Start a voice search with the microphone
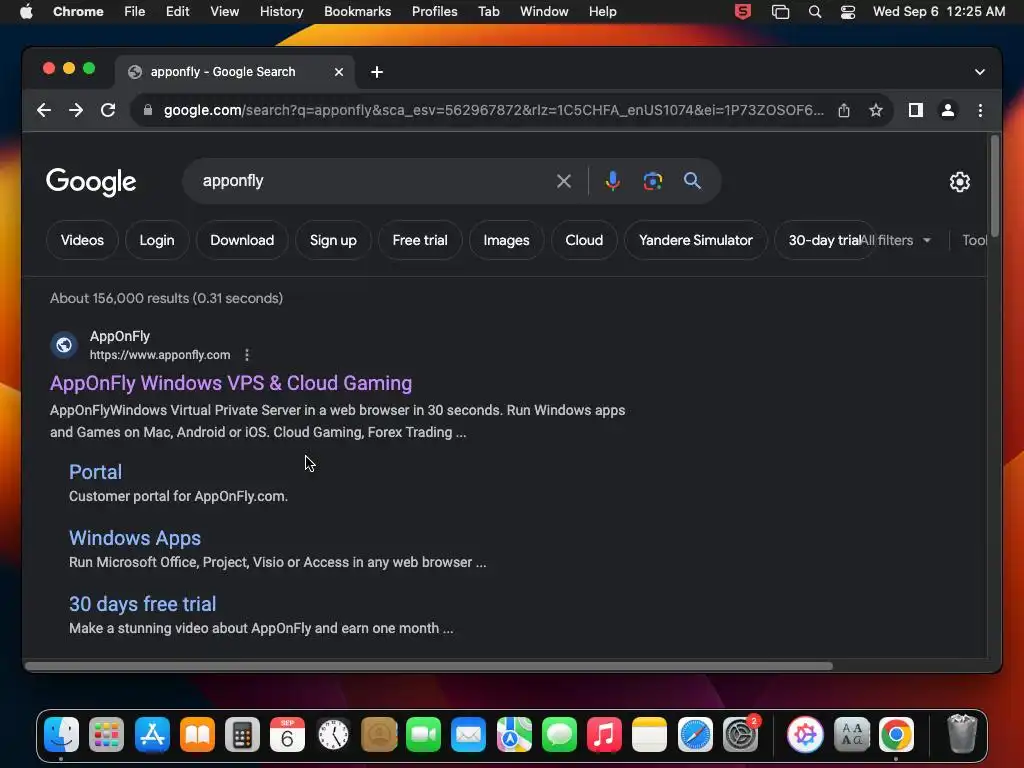 pyautogui.click(x=612, y=181)
